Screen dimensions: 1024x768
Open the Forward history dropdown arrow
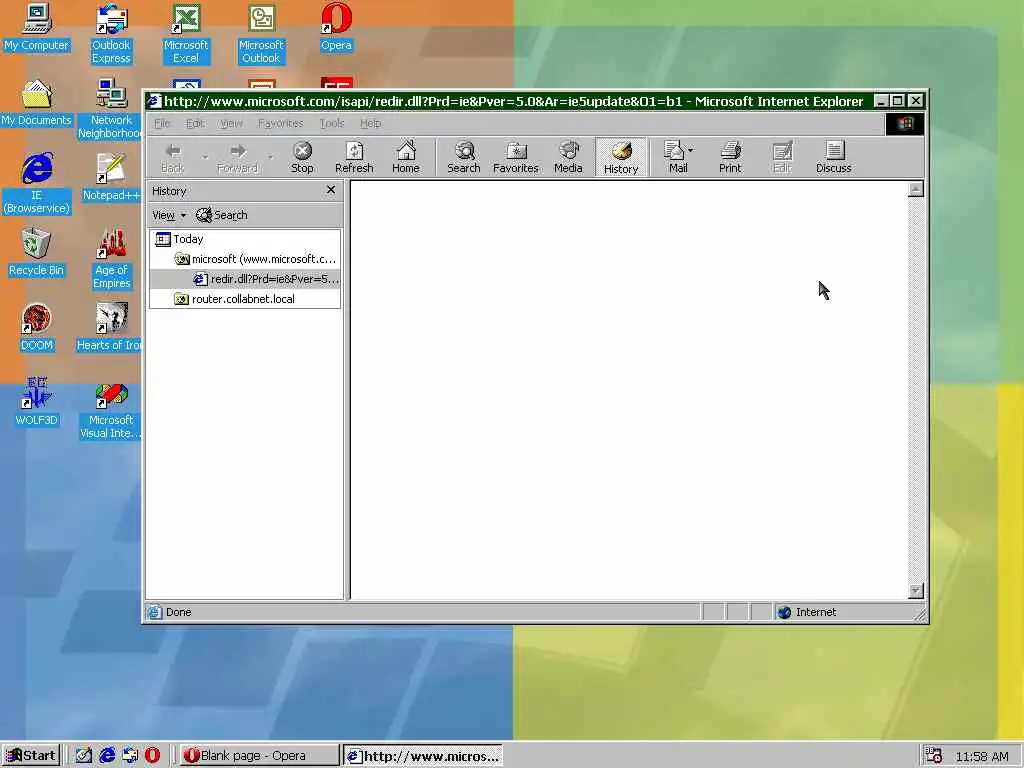click(270, 157)
